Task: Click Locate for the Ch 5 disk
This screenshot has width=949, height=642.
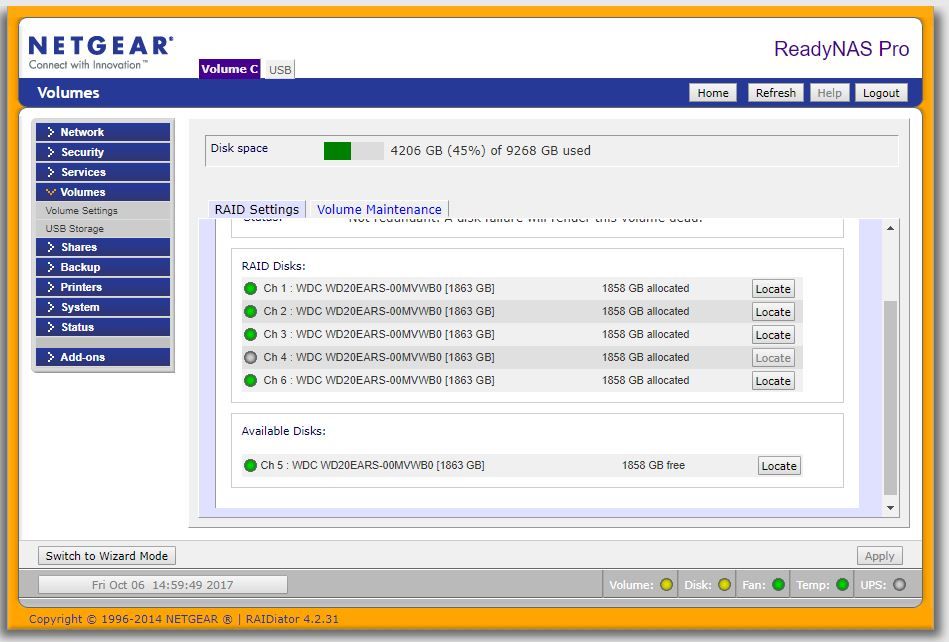Action: click(x=778, y=466)
